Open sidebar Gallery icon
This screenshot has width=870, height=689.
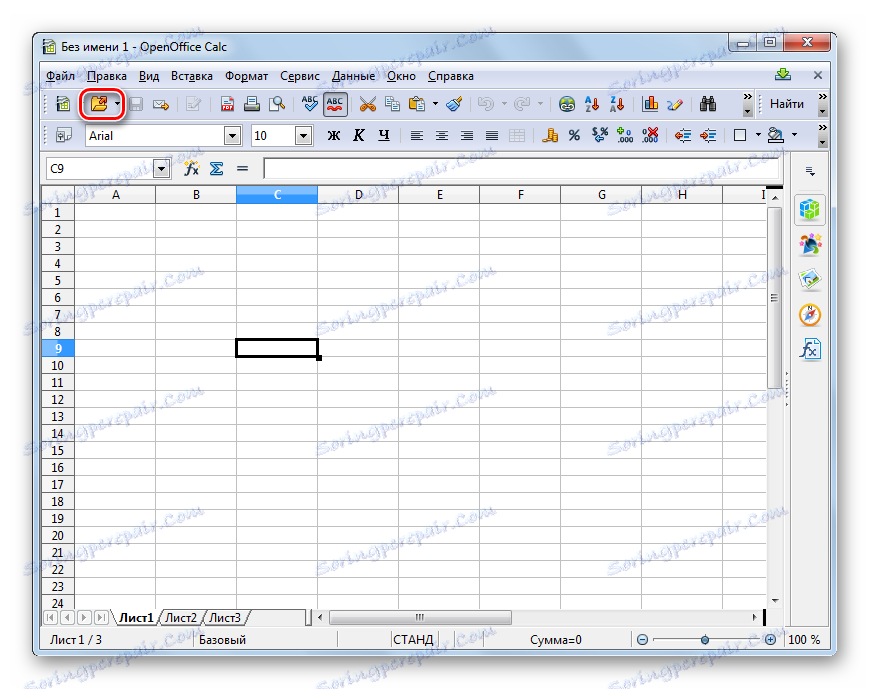point(810,279)
